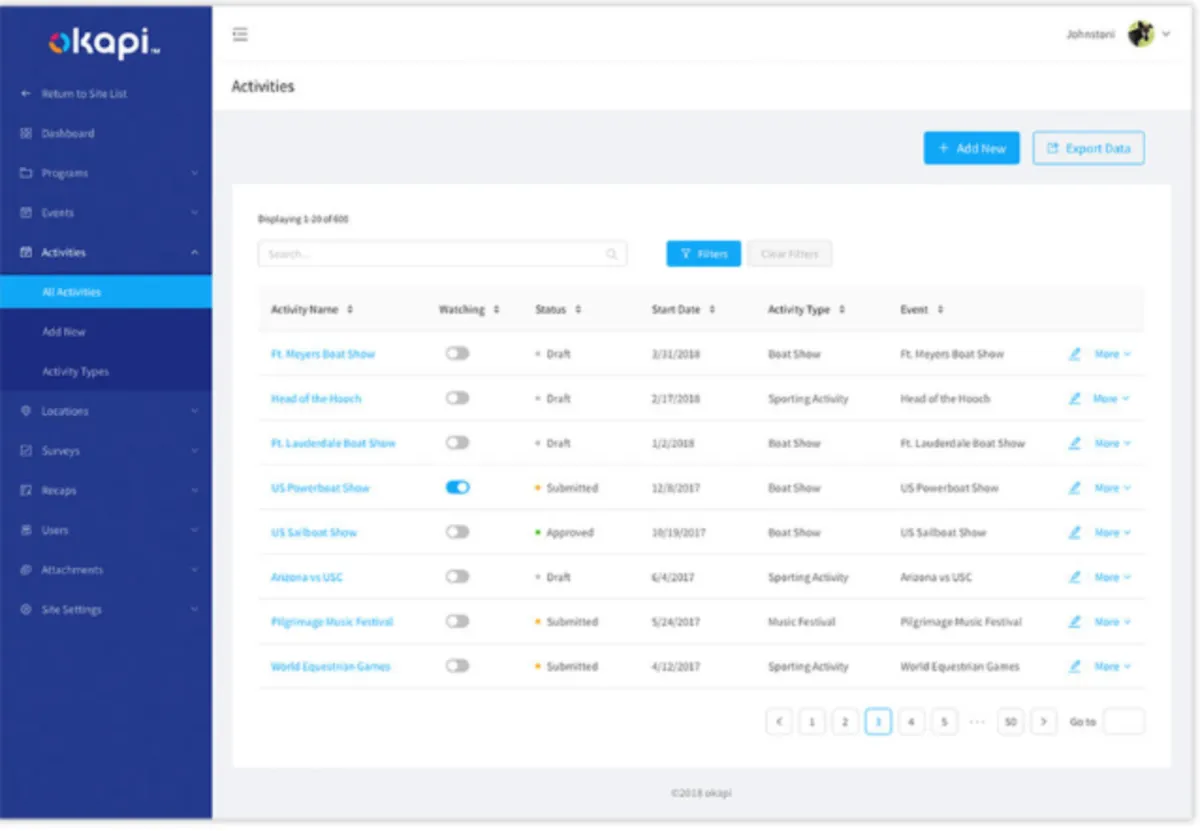
Task: Open Site Settings sidebar item
Action: point(106,609)
